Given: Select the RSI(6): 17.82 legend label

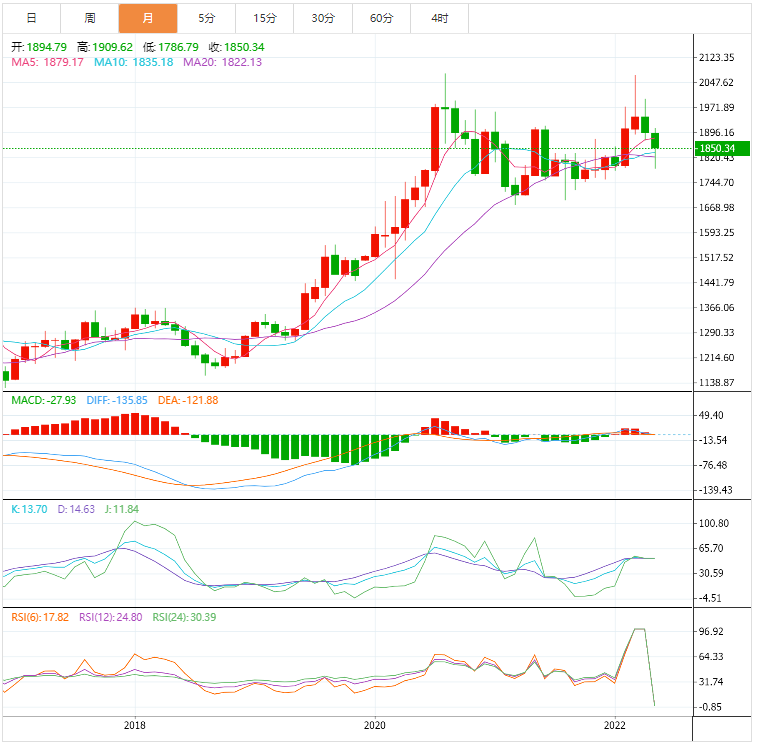Looking at the screenshot, I should [40, 617].
